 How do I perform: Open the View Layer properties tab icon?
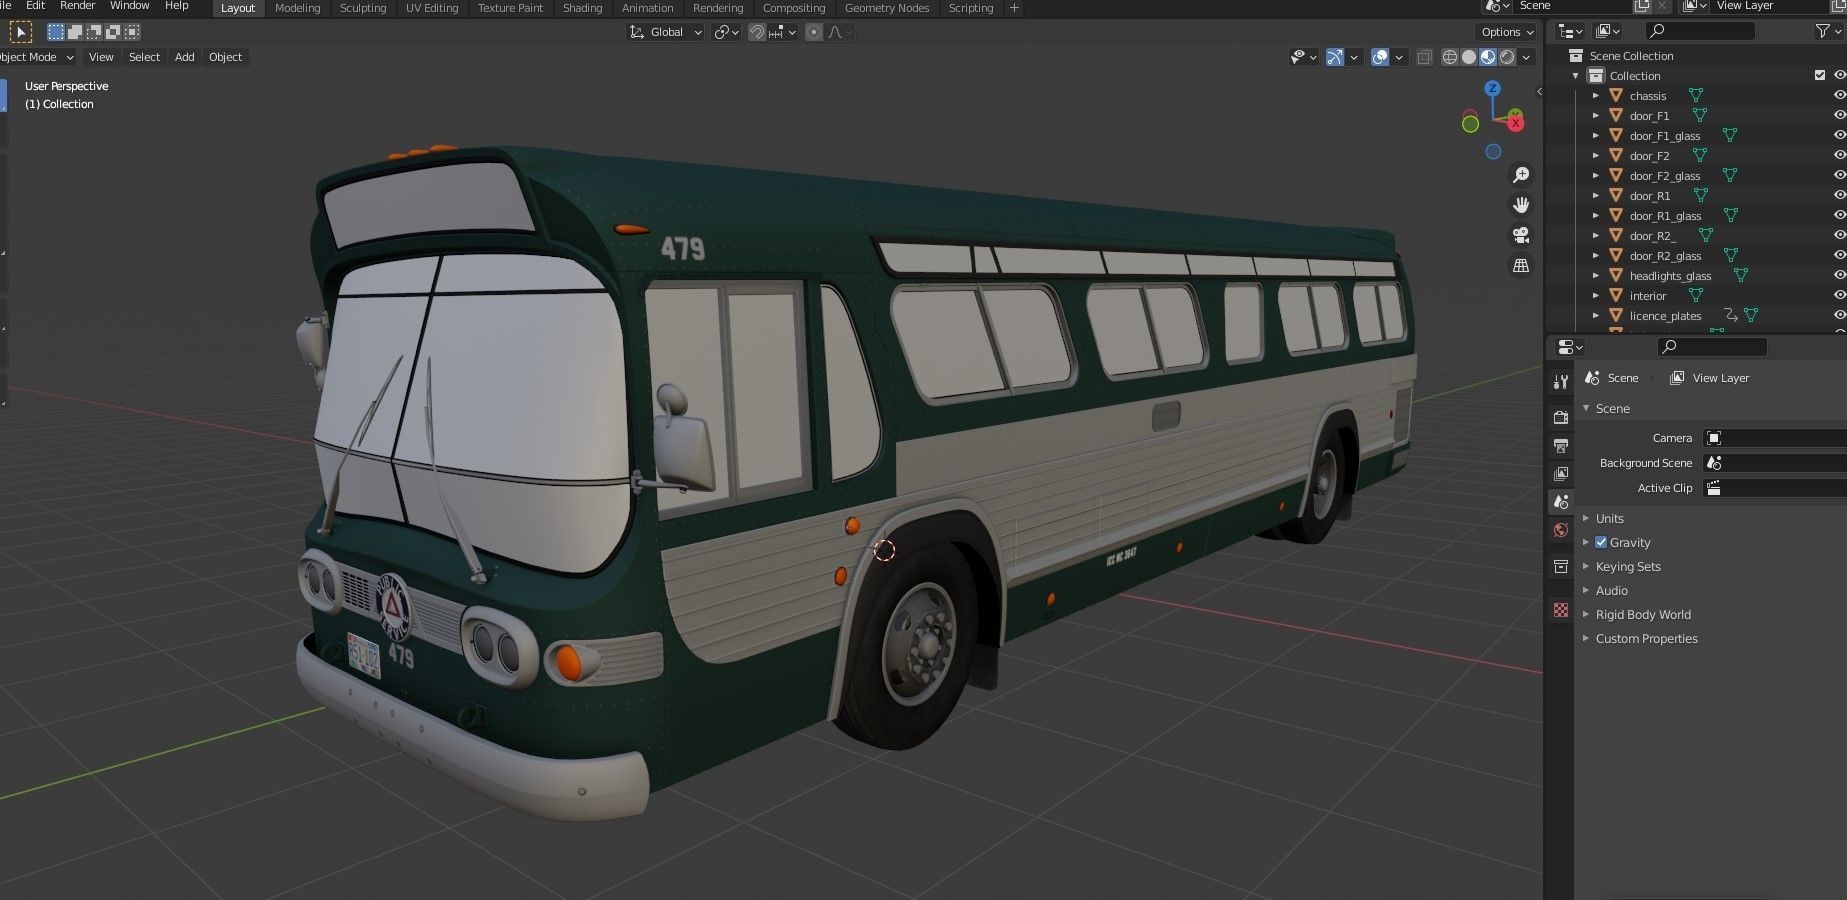(x=1560, y=473)
